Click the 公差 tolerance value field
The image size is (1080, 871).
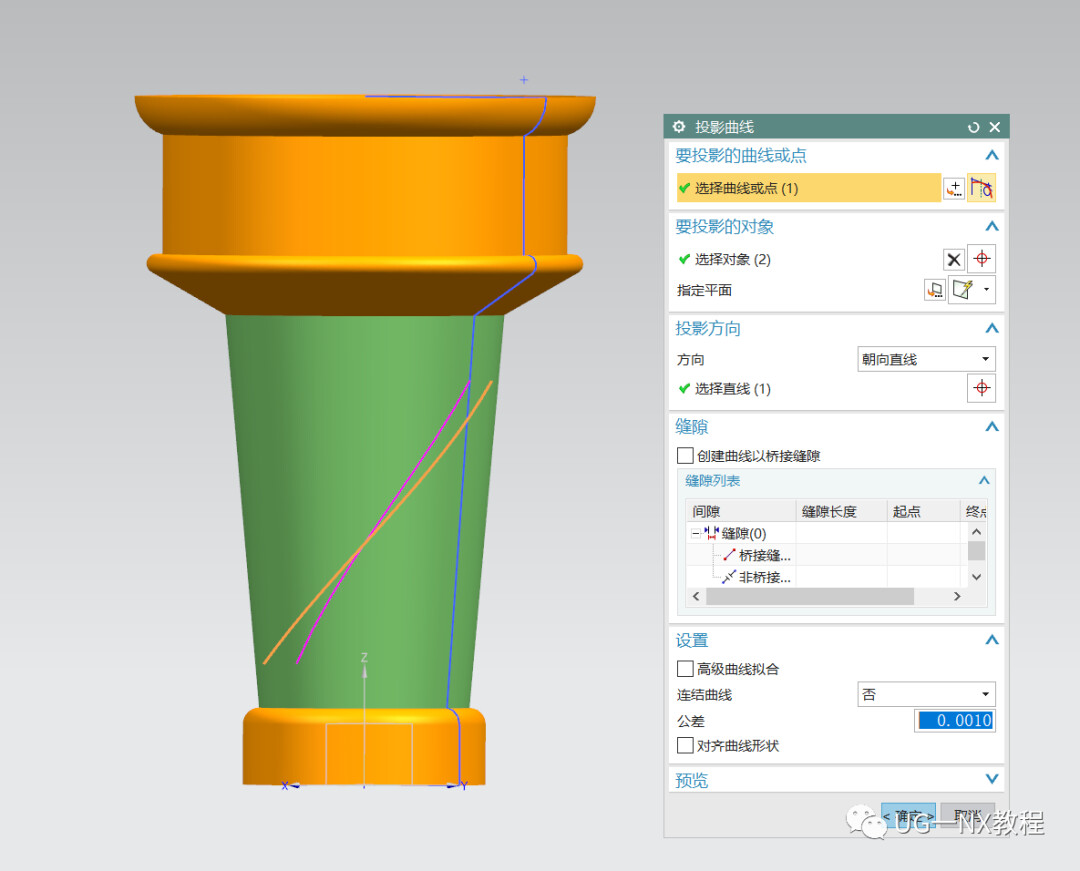click(955, 720)
